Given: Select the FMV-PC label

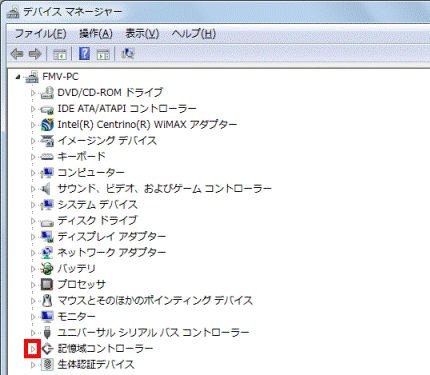Looking at the screenshot, I should click(60, 77).
